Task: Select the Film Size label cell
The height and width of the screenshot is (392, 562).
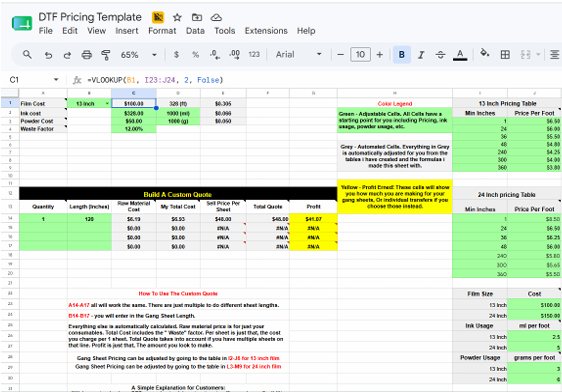Action: (480, 294)
